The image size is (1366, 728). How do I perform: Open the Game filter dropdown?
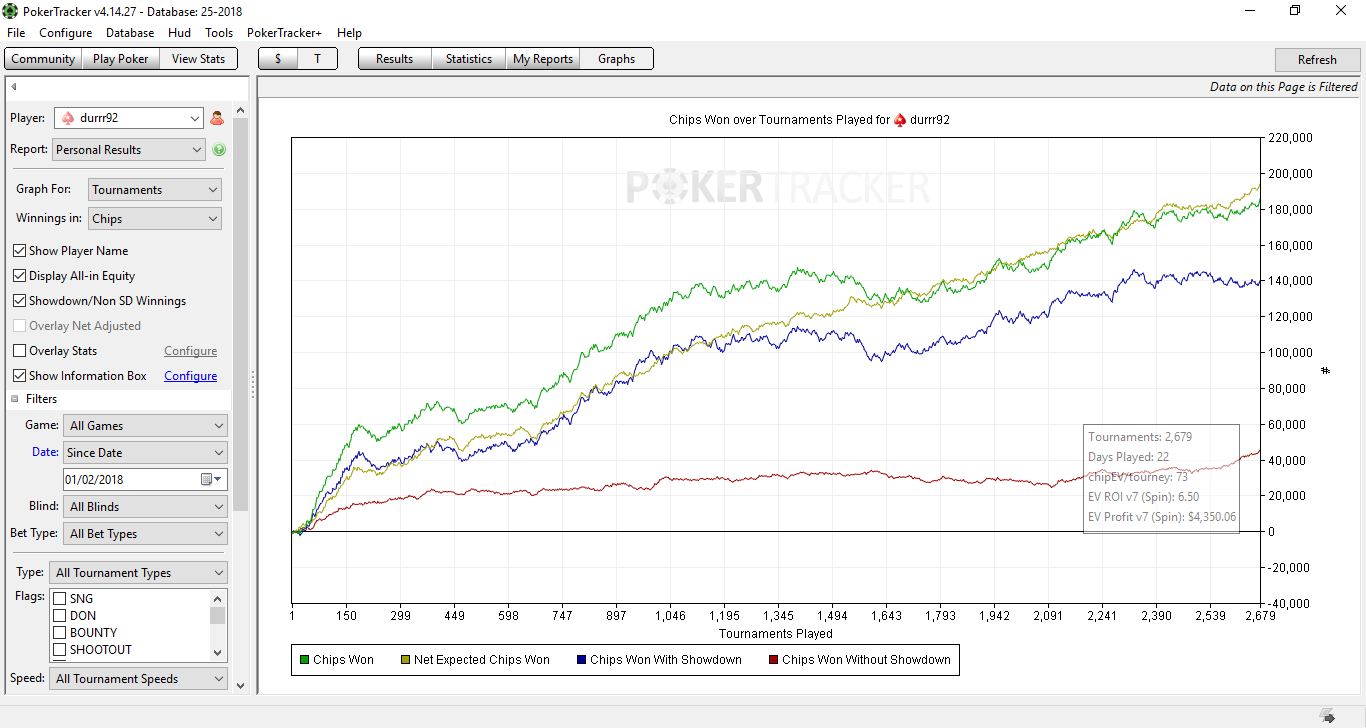click(145, 426)
